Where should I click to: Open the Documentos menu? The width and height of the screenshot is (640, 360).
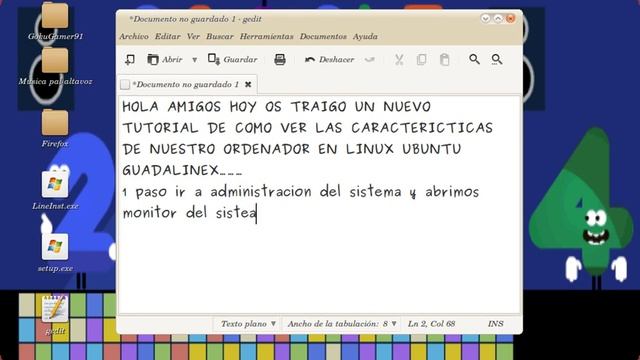pos(323,36)
